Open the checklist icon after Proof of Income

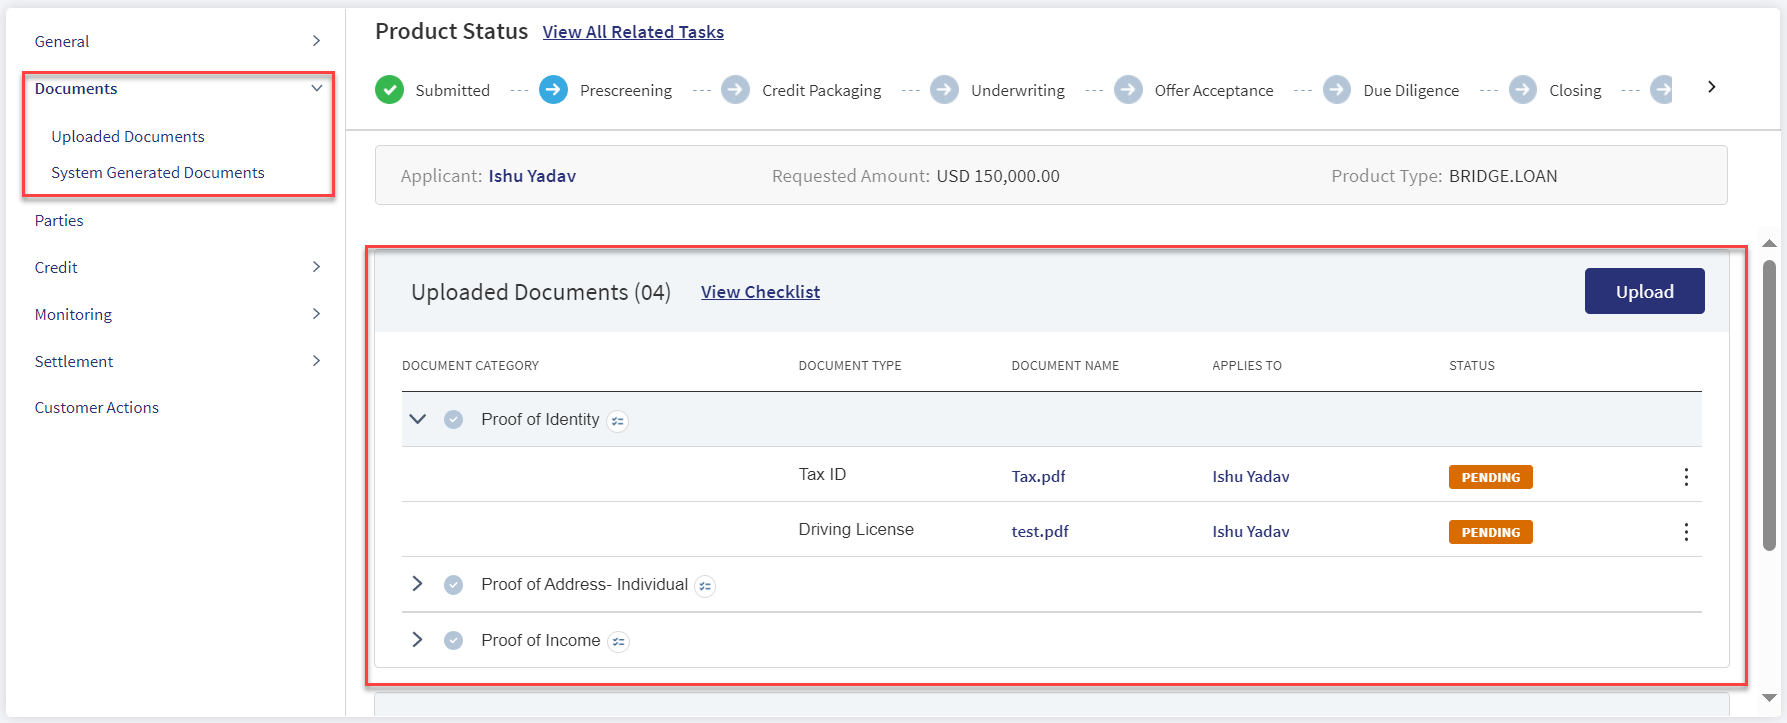(x=619, y=642)
